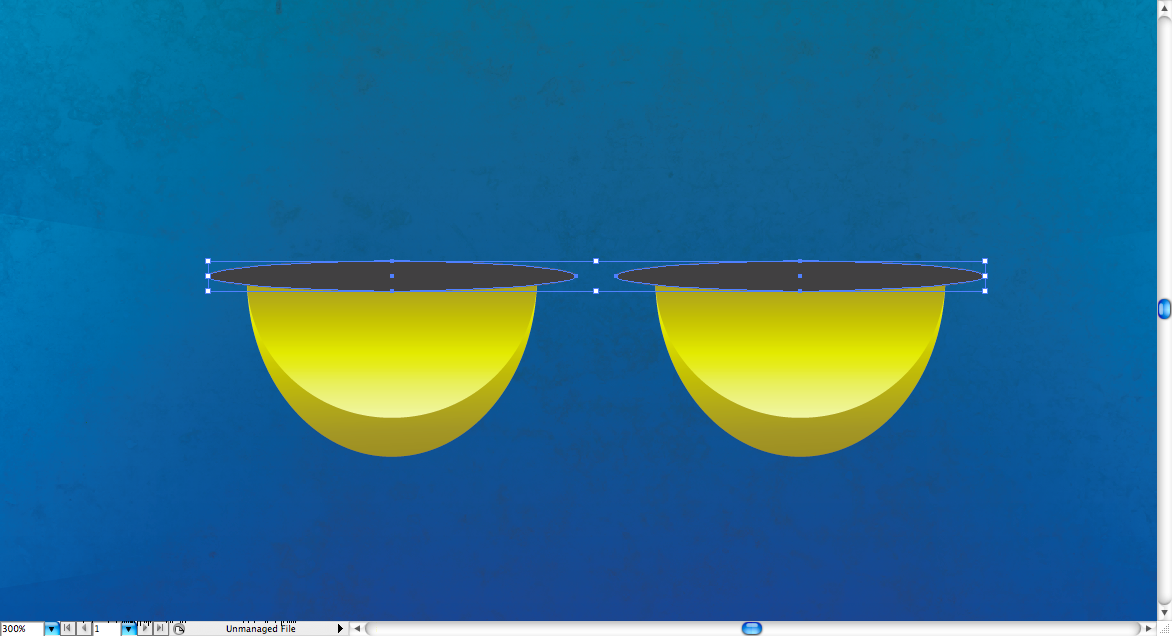Click the vertical scrollbar thumb
This screenshot has width=1172, height=636.
pos(1164,309)
